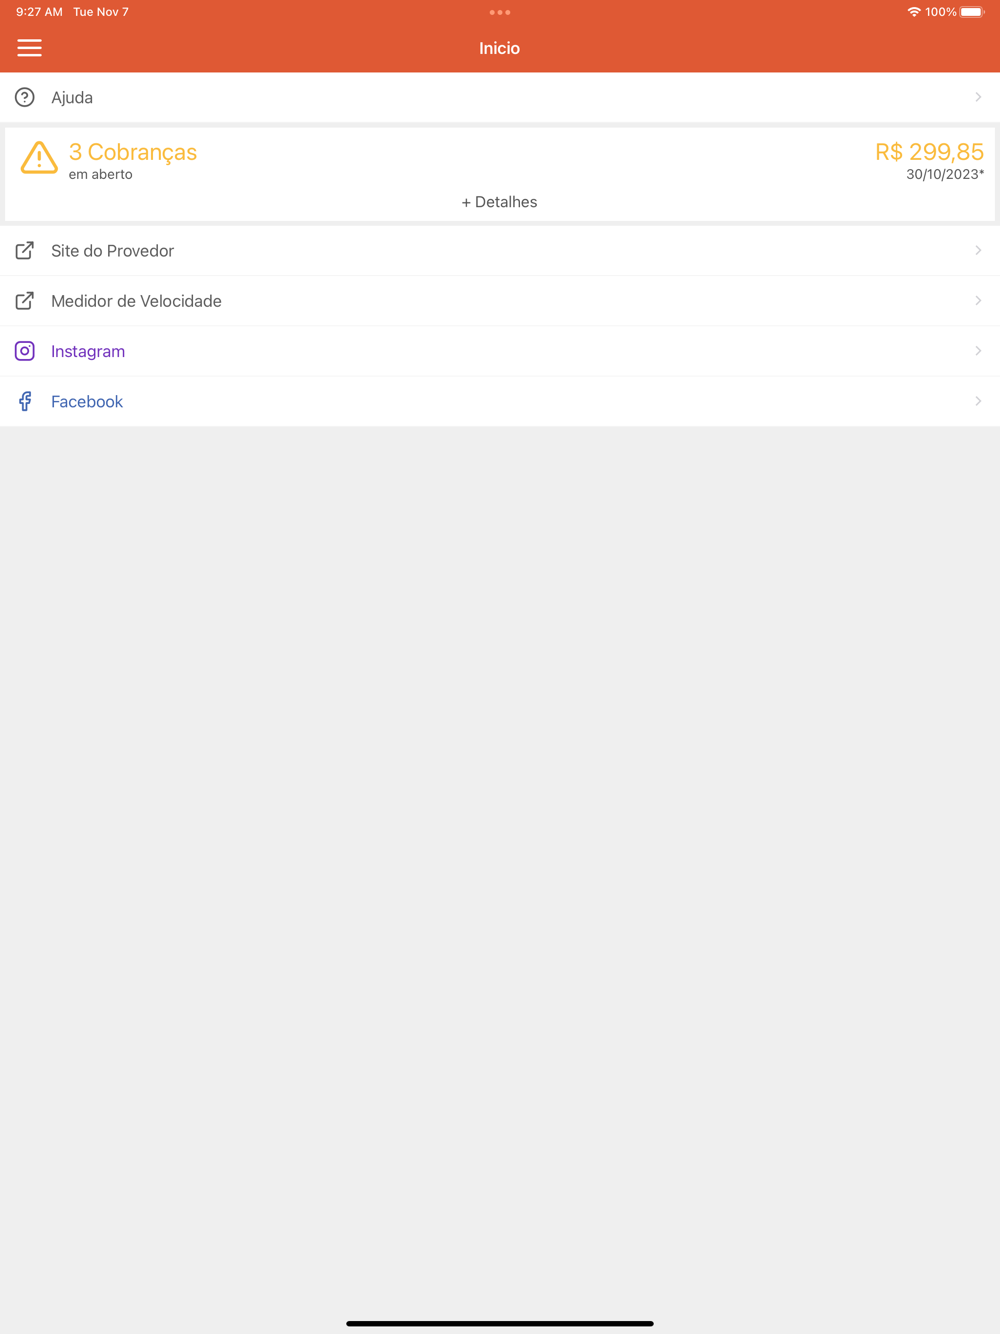Image resolution: width=1000 pixels, height=1334 pixels.
Task: Tap the 3 Cobranças heading
Action: coord(133,152)
